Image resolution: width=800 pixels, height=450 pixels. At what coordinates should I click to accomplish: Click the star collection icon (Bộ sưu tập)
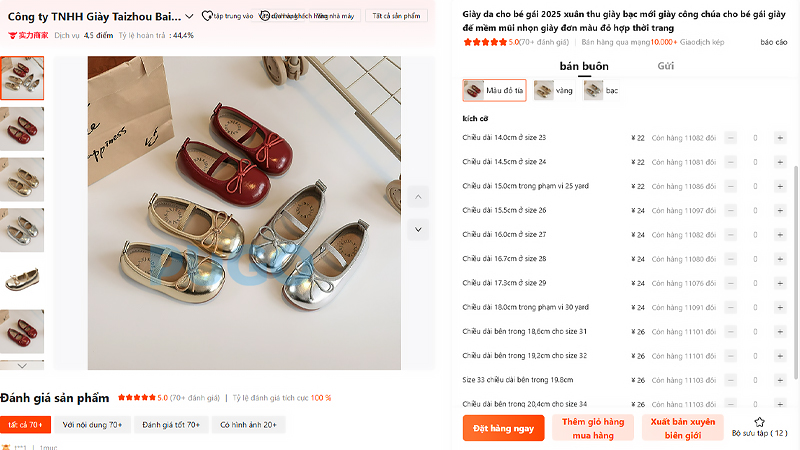(759, 422)
